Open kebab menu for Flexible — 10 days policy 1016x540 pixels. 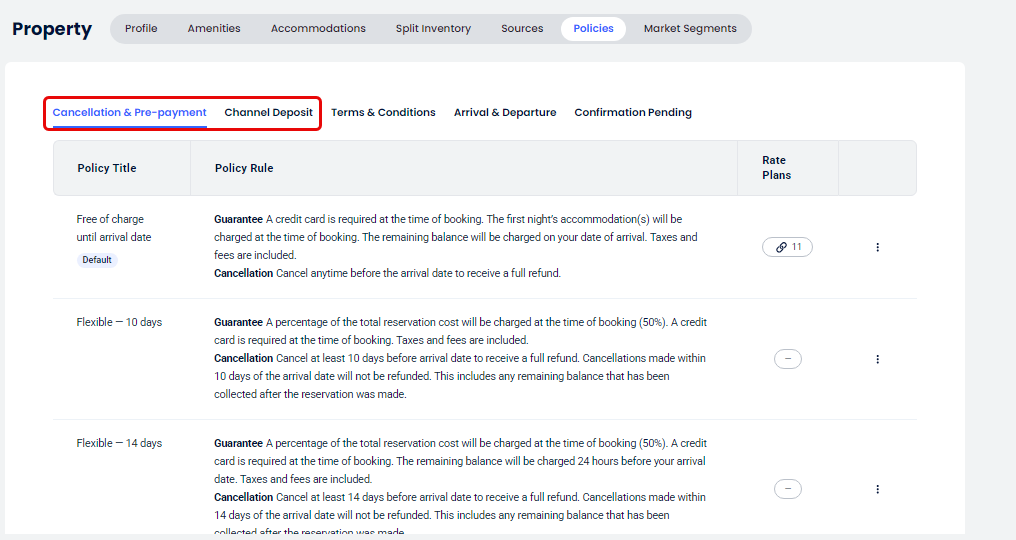[x=877, y=359]
